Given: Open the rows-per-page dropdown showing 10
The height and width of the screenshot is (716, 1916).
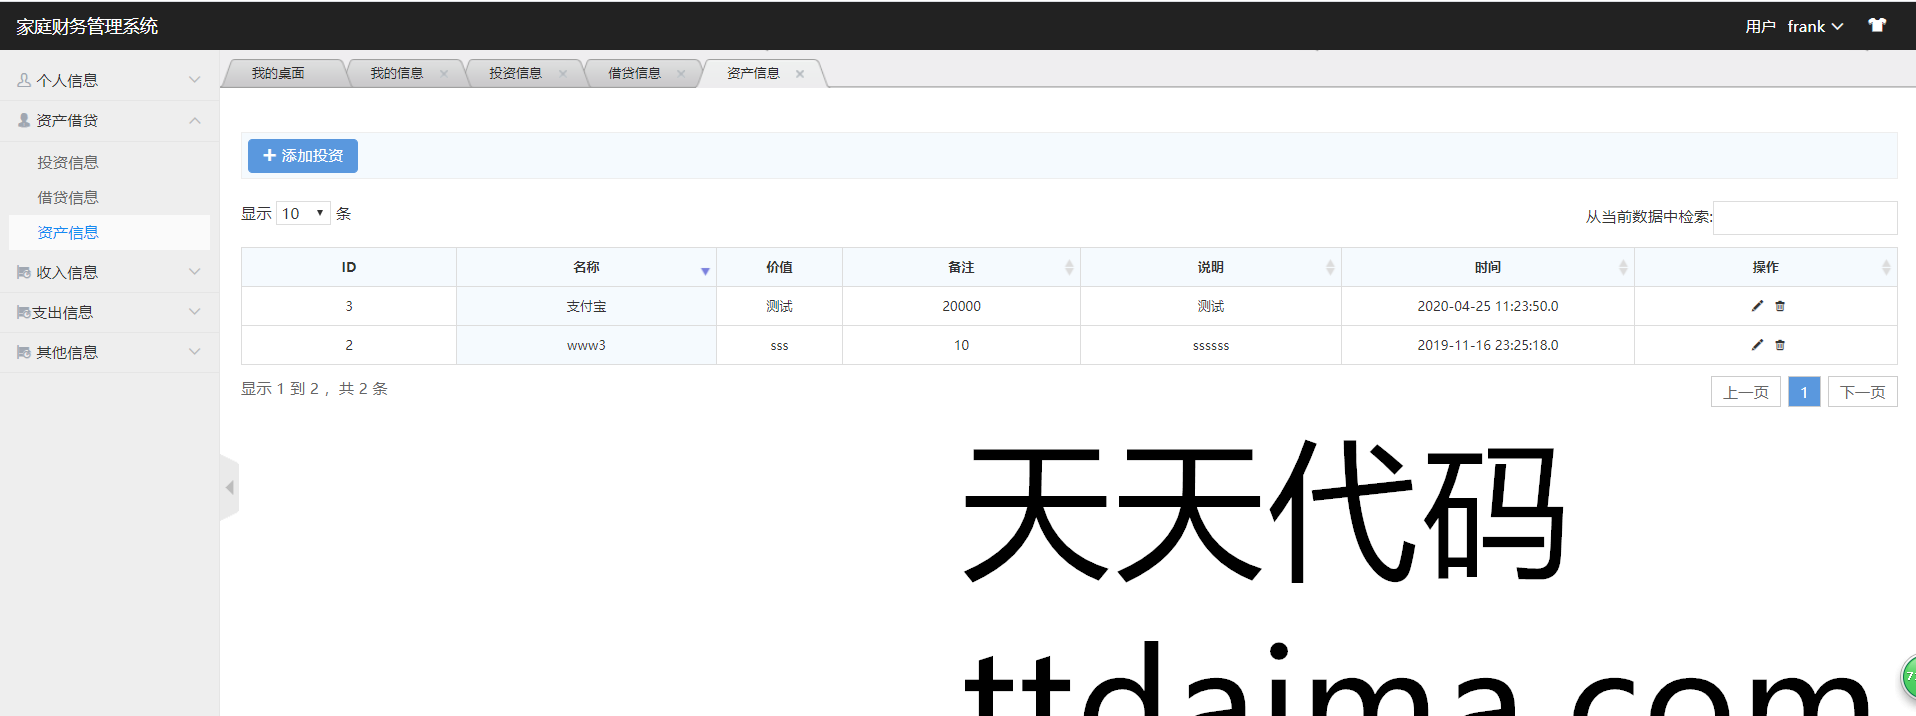Looking at the screenshot, I should (303, 213).
